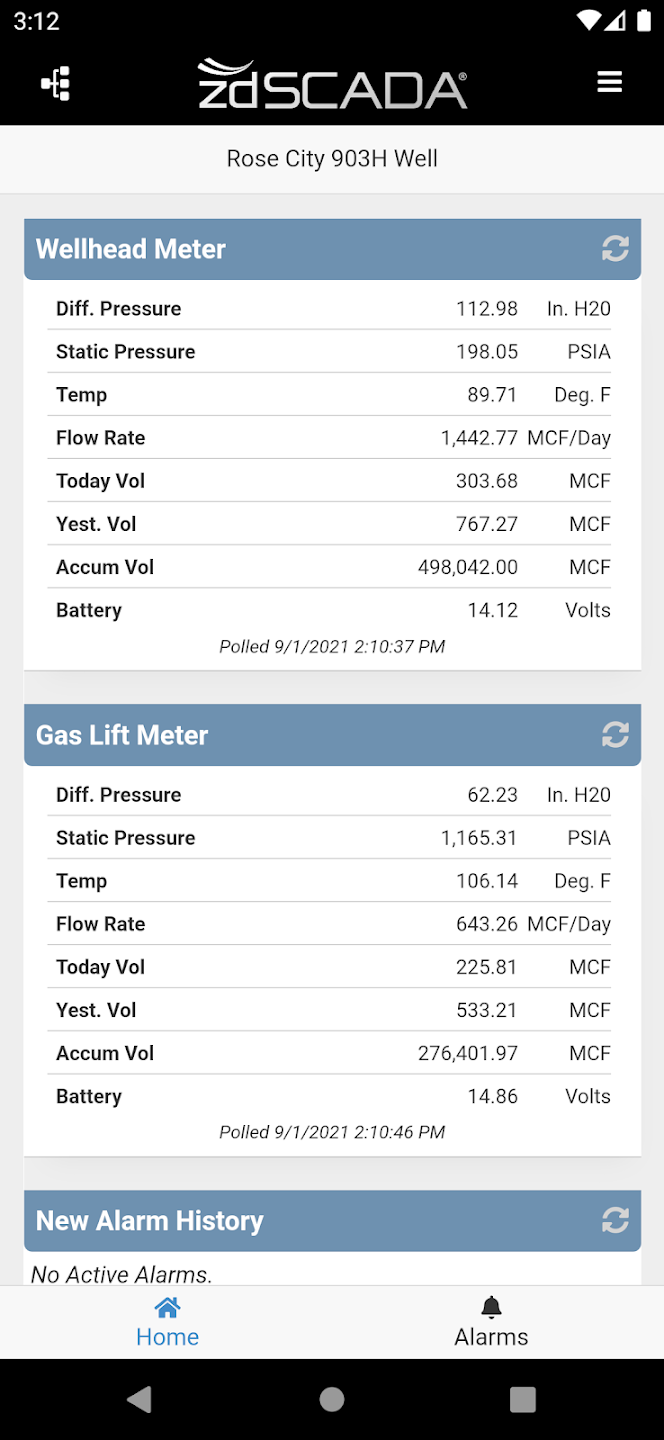Tap the Alarms bell icon
Screen dimensions: 664x1440
click(491, 1307)
